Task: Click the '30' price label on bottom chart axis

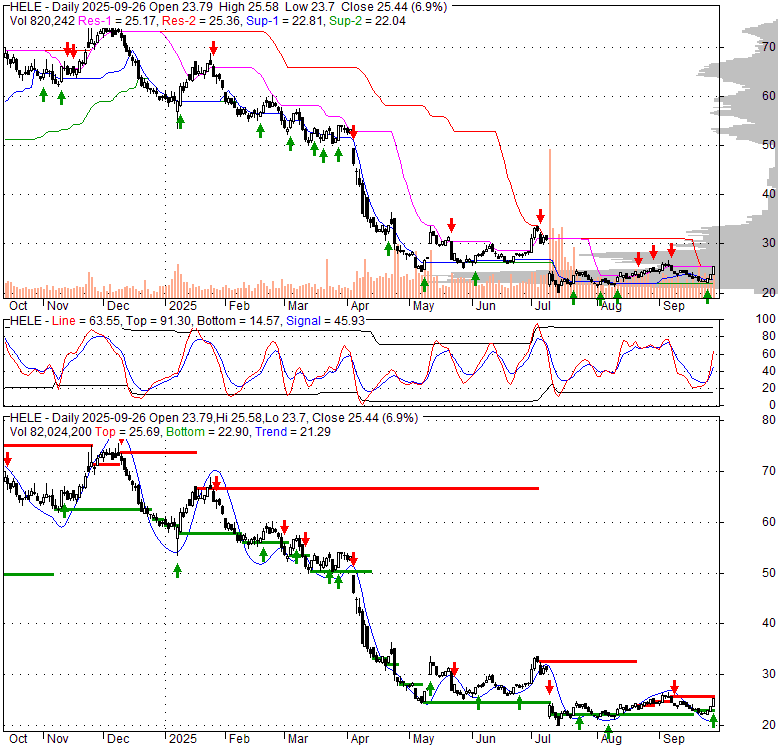Action: (x=769, y=674)
